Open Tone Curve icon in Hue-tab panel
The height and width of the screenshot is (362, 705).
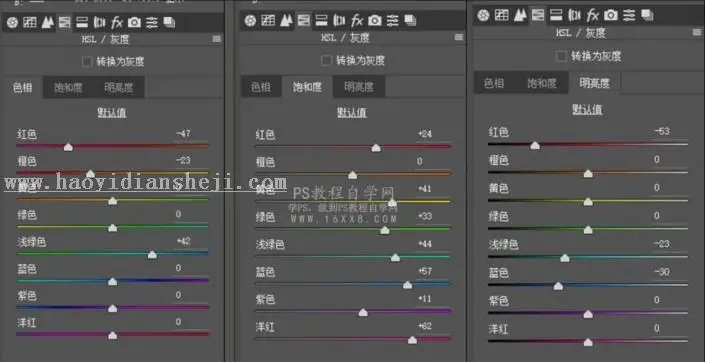[x=30, y=22]
